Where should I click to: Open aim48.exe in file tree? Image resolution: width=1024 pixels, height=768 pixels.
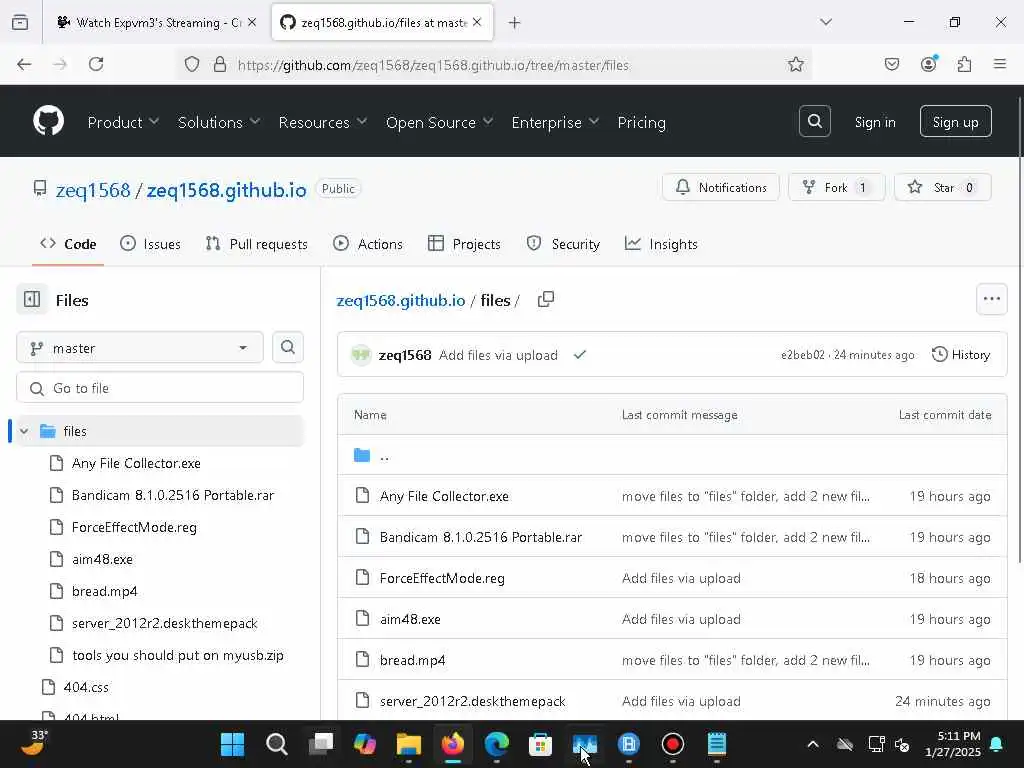click(102, 559)
